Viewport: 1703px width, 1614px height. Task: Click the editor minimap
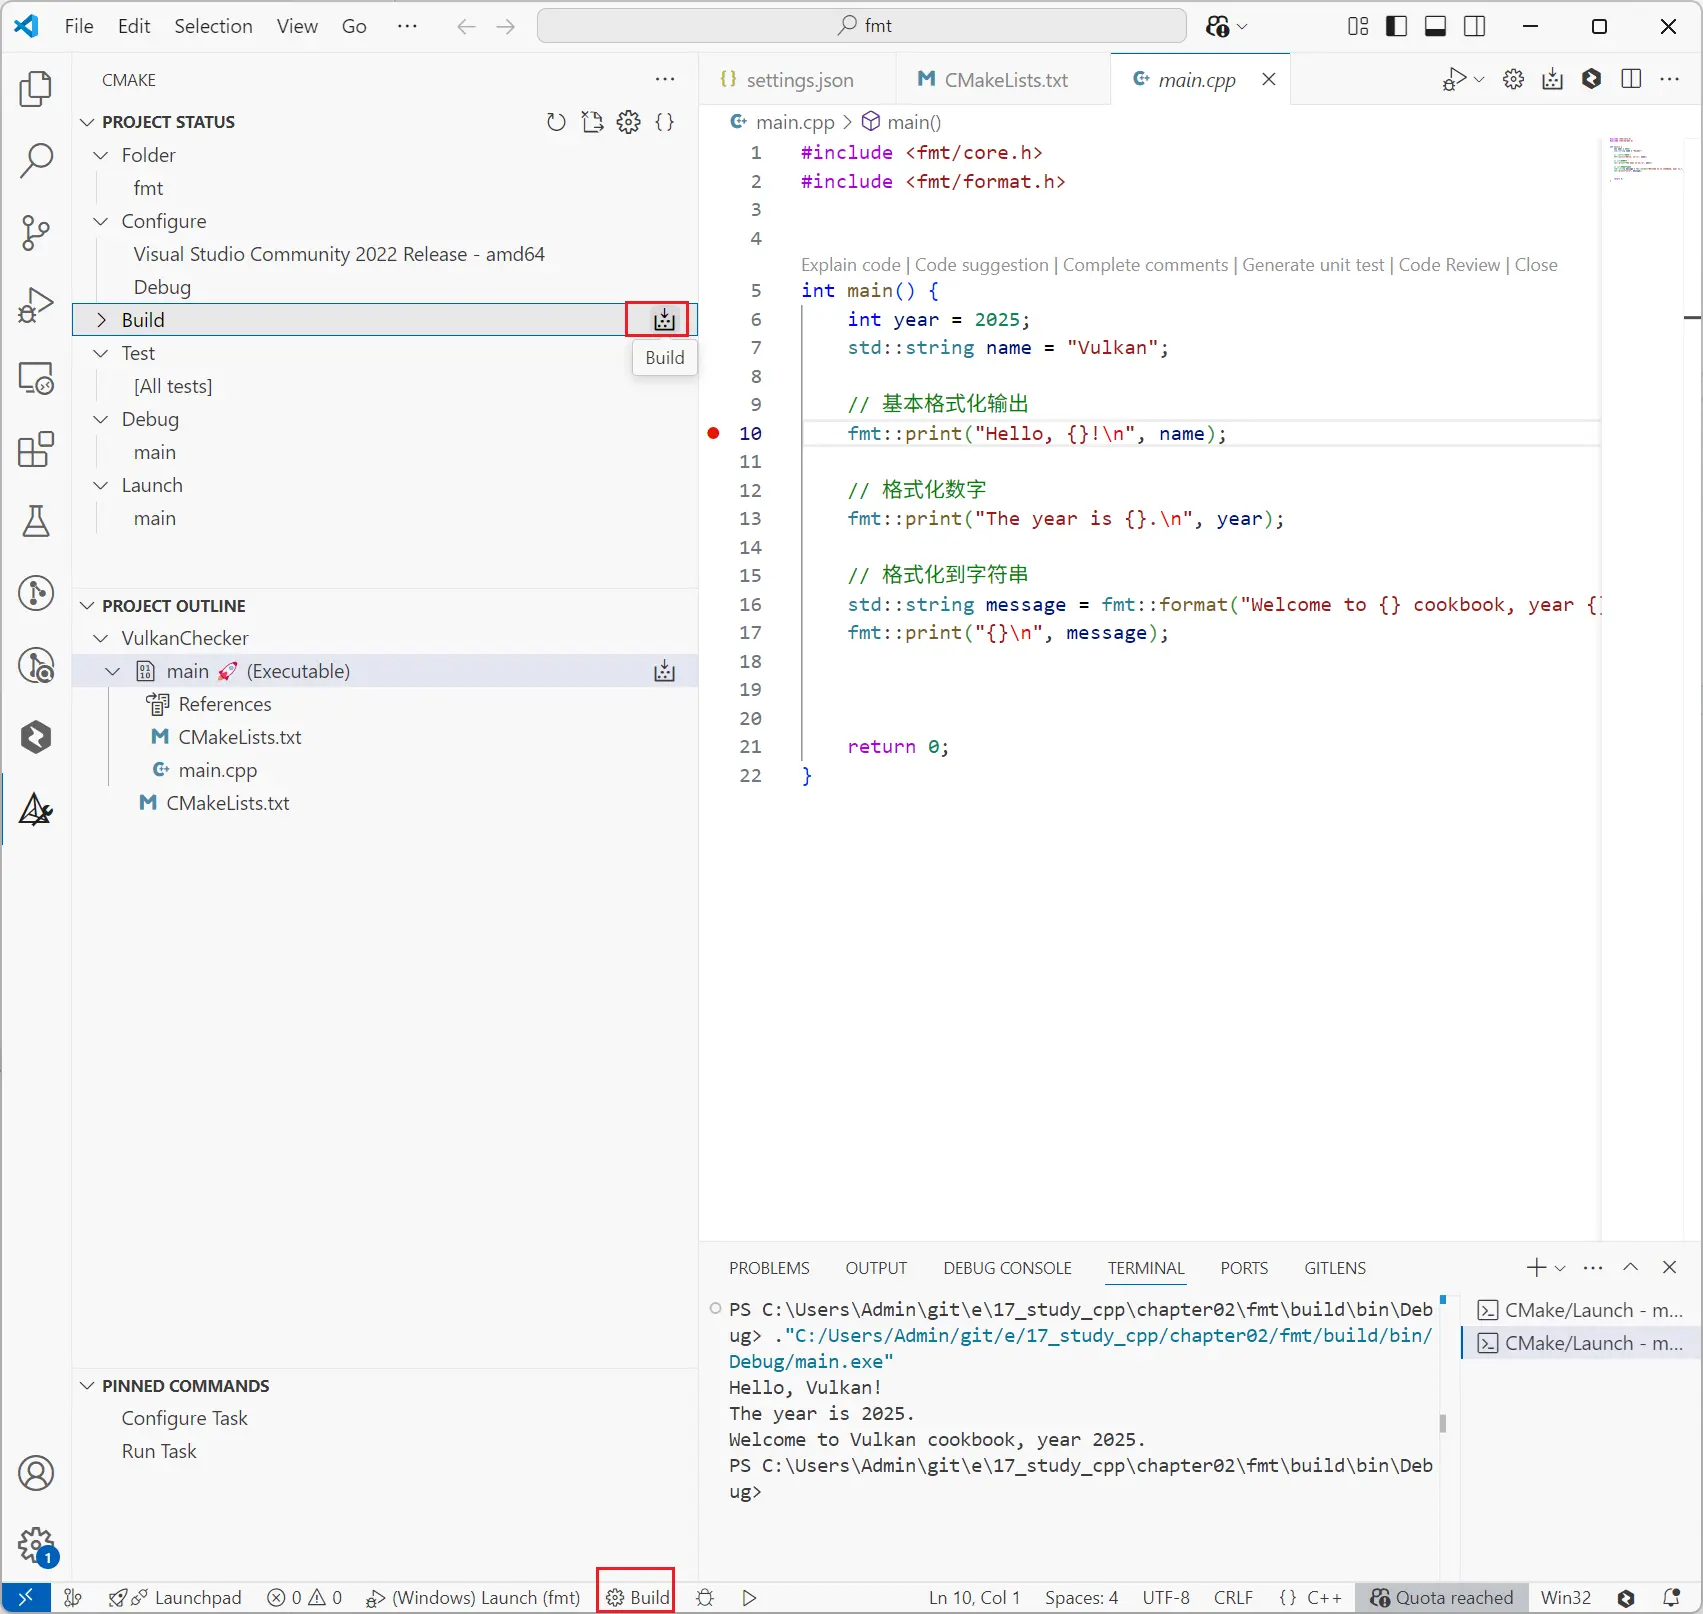pyautogui.click(x=1645, y=158)
